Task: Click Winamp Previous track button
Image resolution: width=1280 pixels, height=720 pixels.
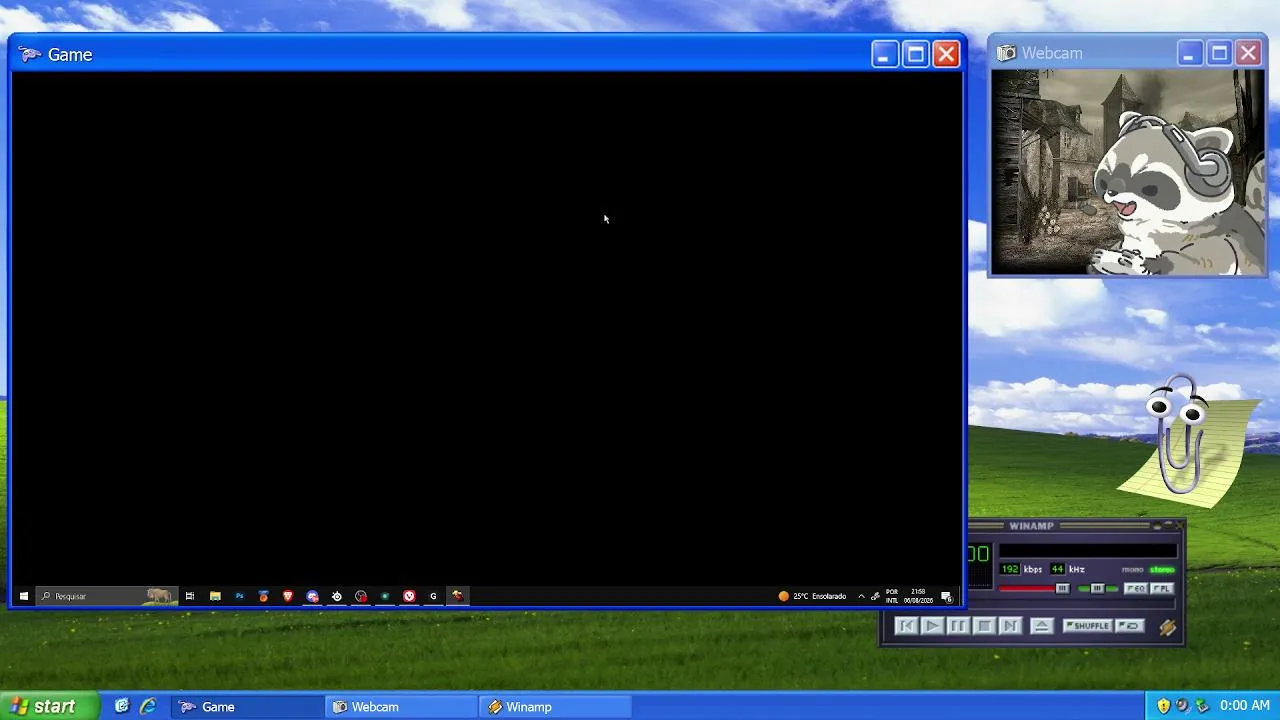Action: coord(906,626)
